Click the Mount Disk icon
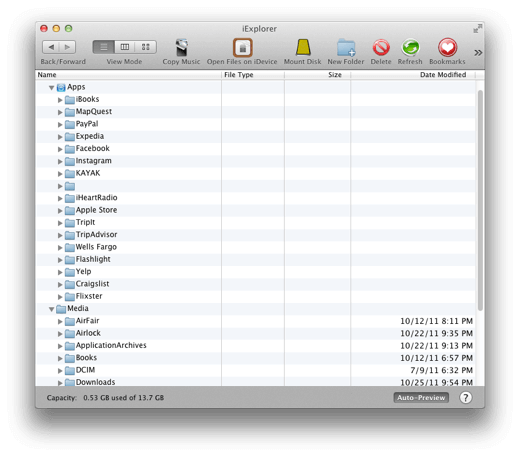Viewport: 520px width, 457px height. pyautogui.click(x=303, y=47)
